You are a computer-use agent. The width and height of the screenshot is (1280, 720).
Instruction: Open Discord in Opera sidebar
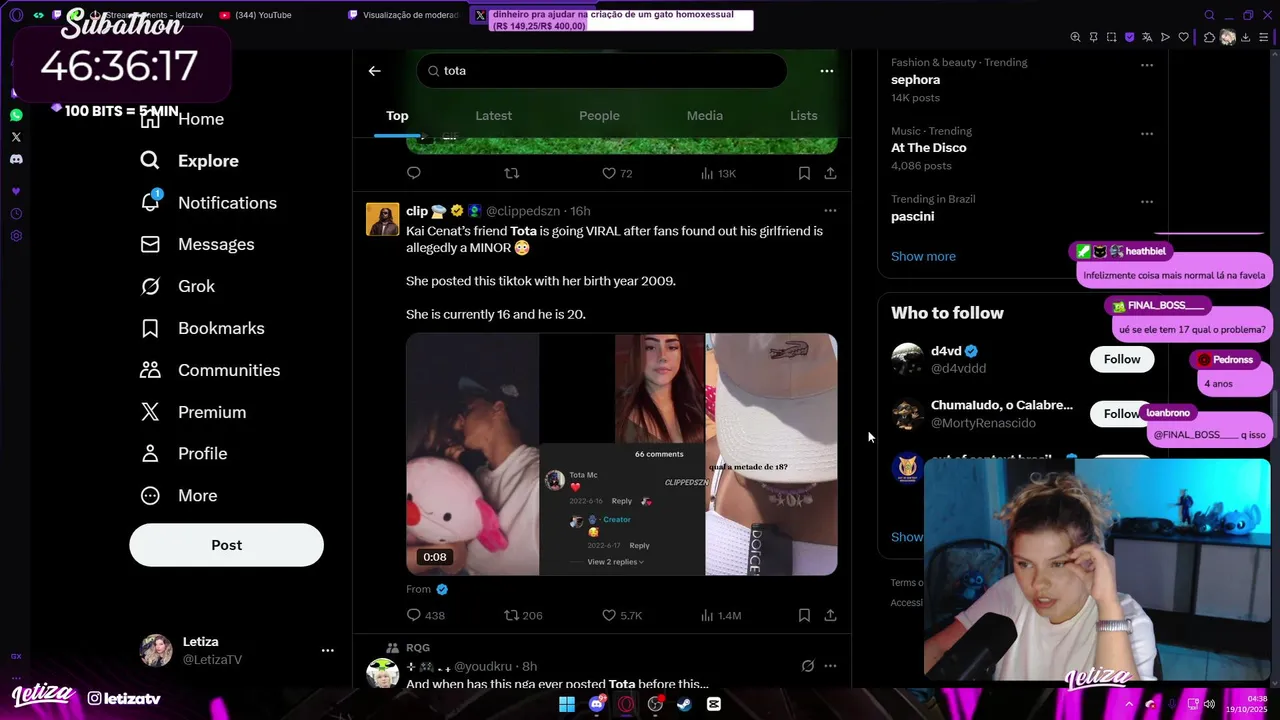(16, 159)
